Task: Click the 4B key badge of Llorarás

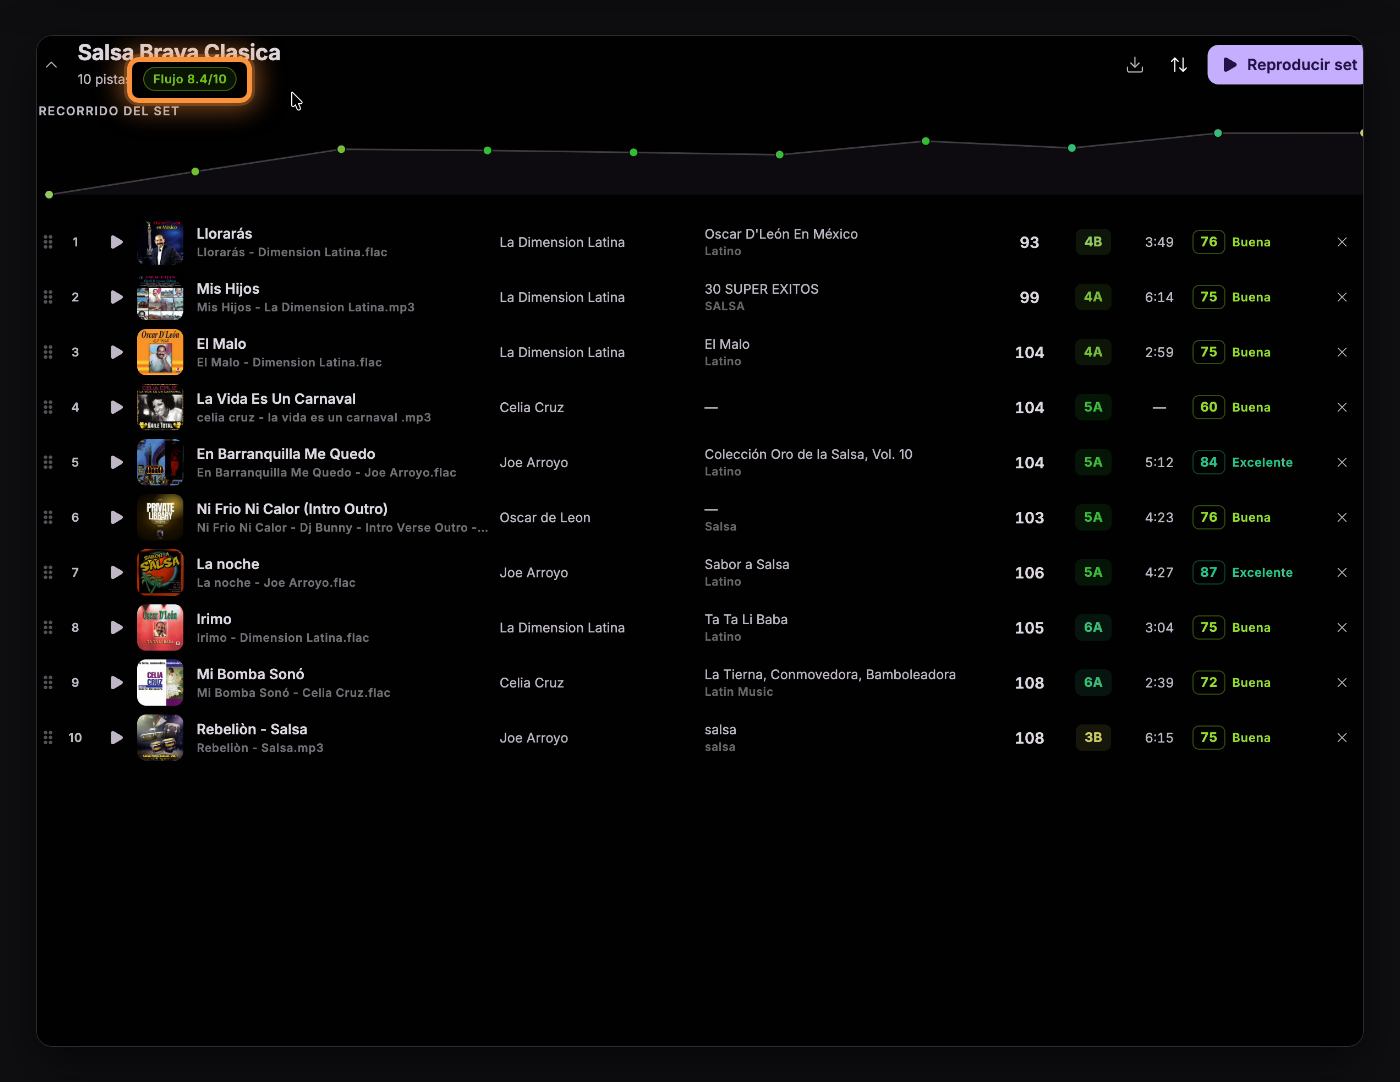Action: pyautogui.click(x=1093, y=242)
